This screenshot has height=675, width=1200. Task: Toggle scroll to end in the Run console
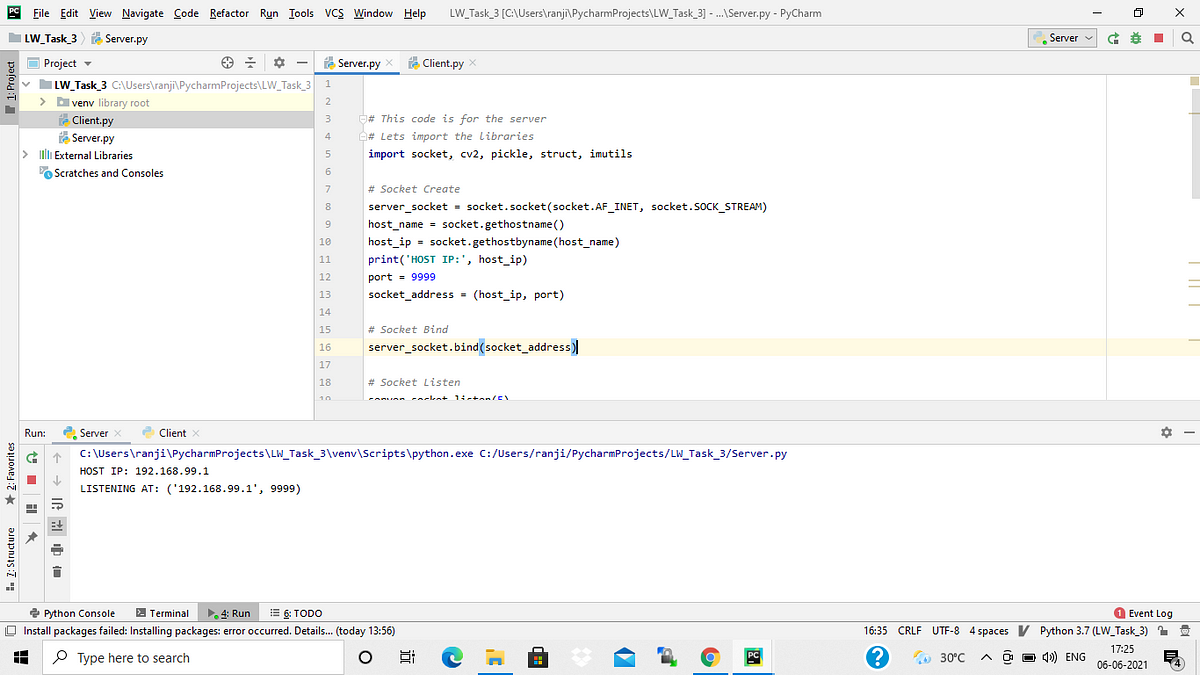click(57, 525)
